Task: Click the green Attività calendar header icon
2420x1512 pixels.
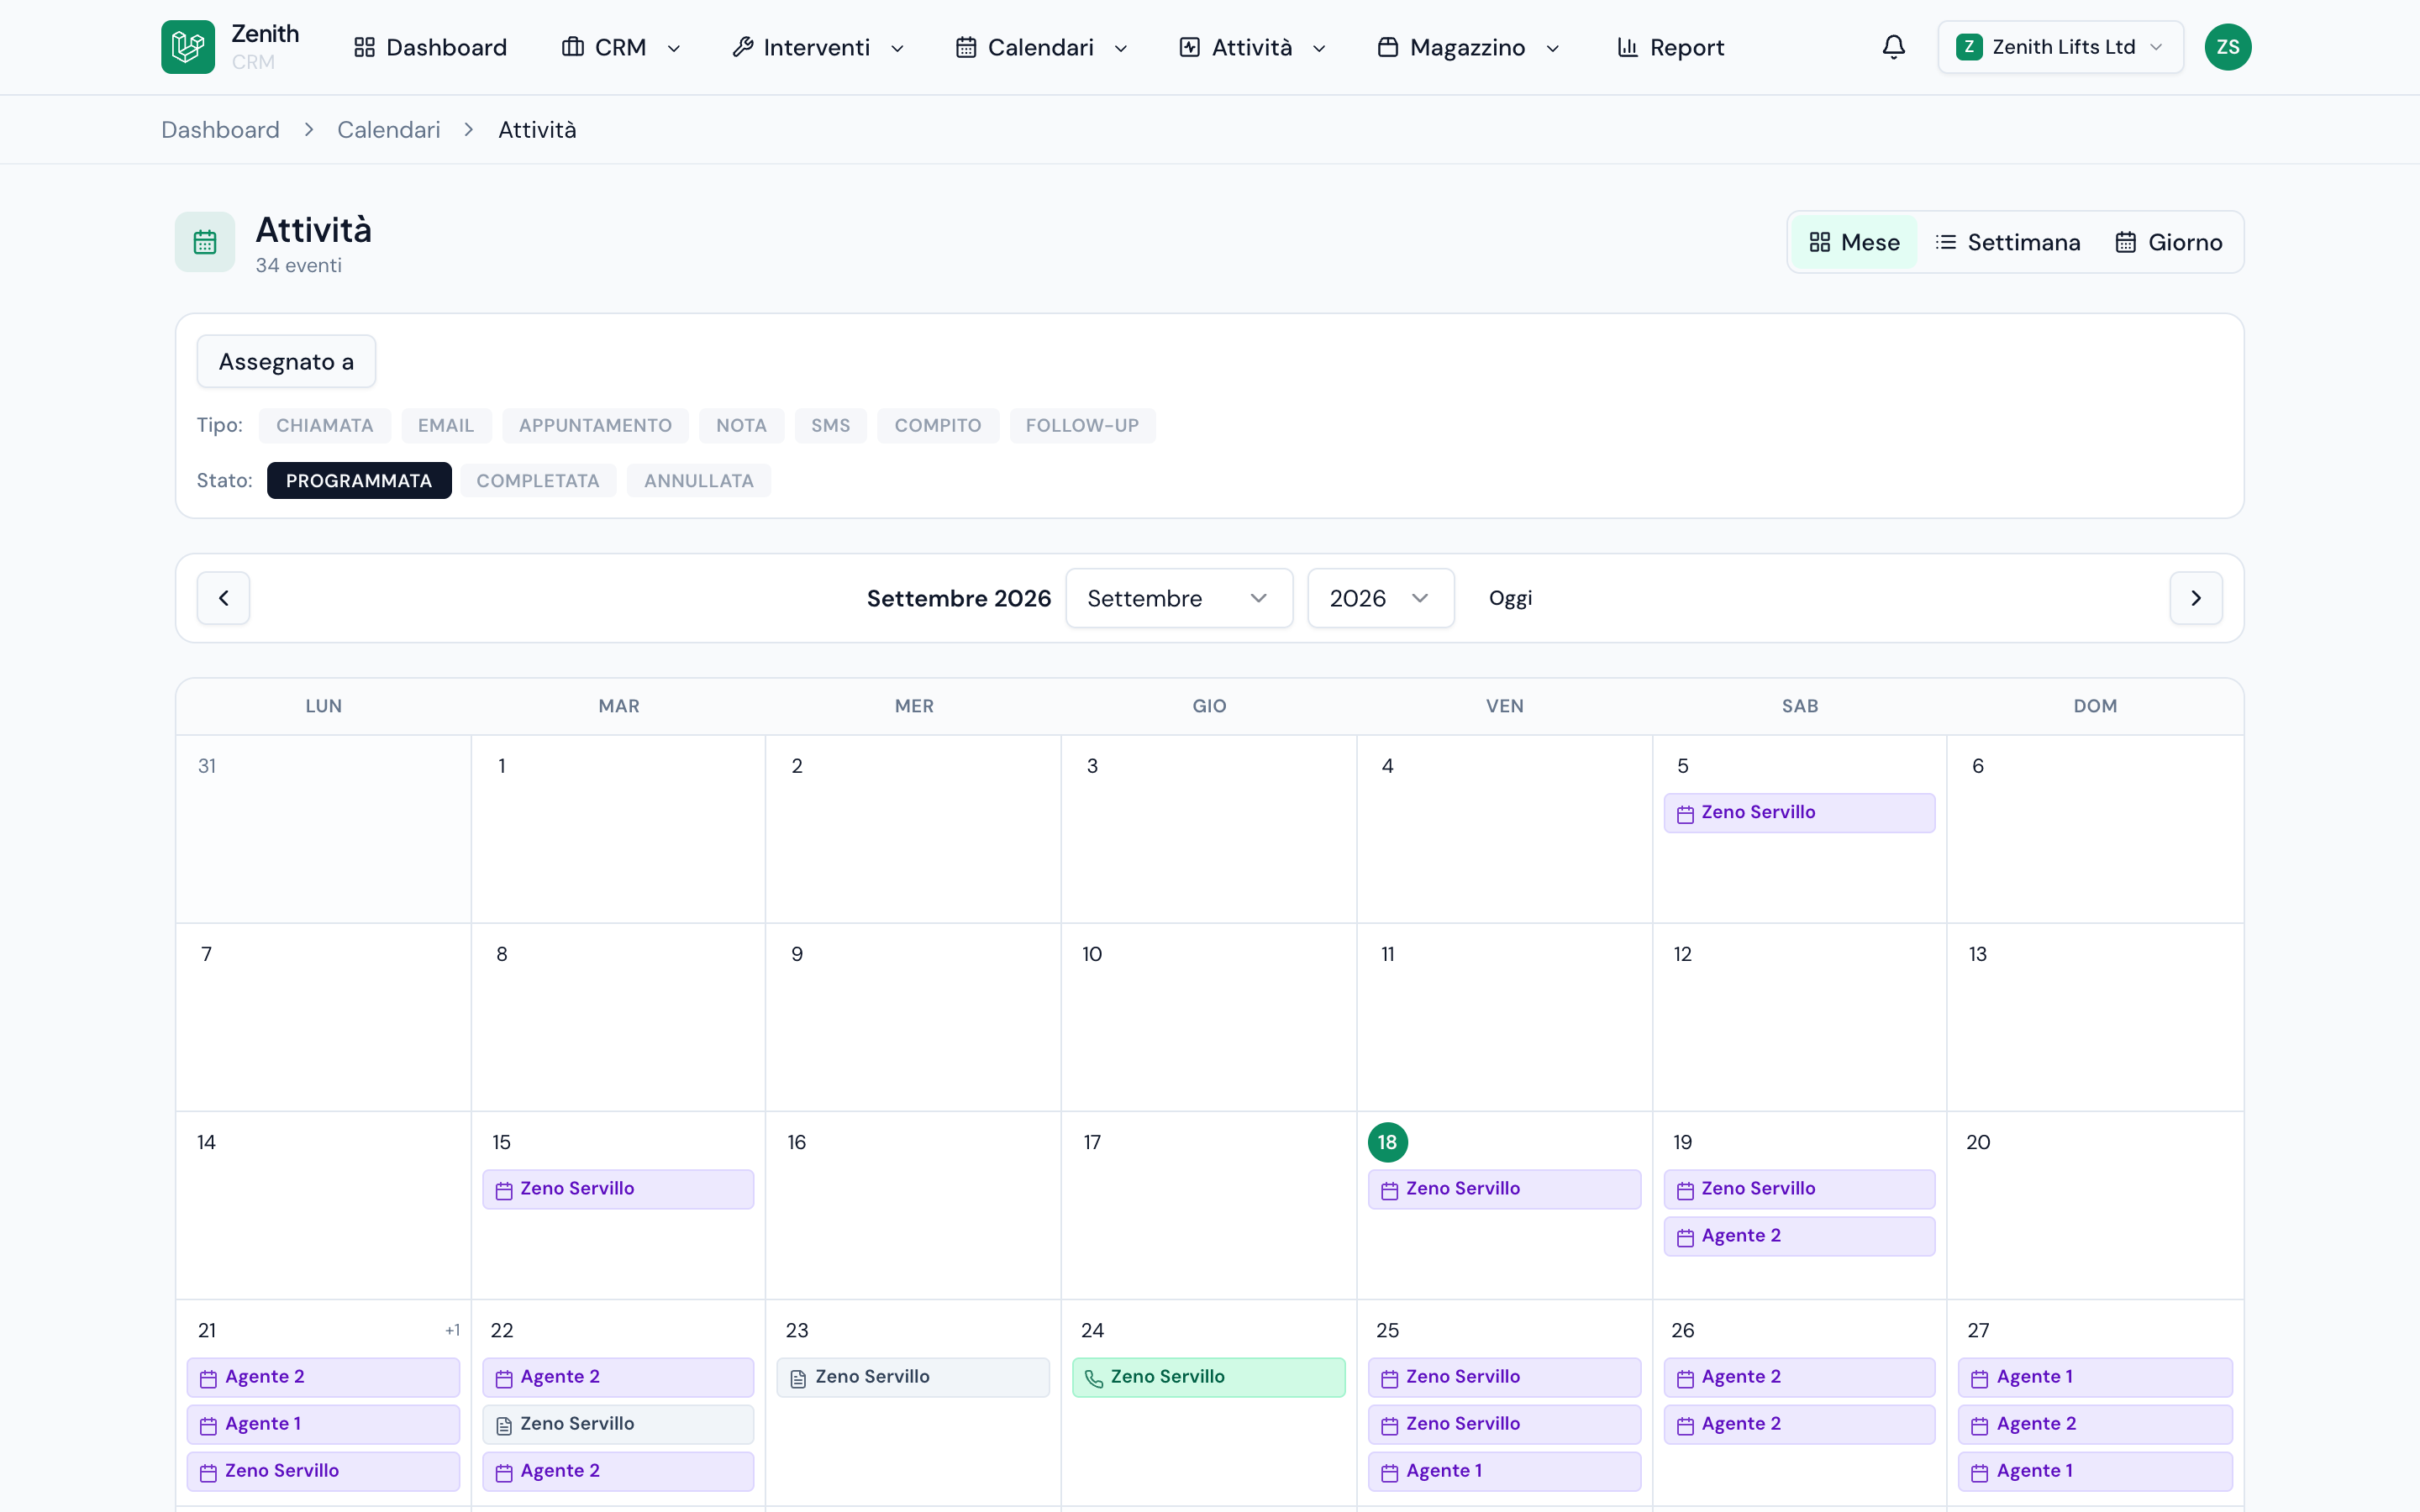Action: (x=205, y=242)
